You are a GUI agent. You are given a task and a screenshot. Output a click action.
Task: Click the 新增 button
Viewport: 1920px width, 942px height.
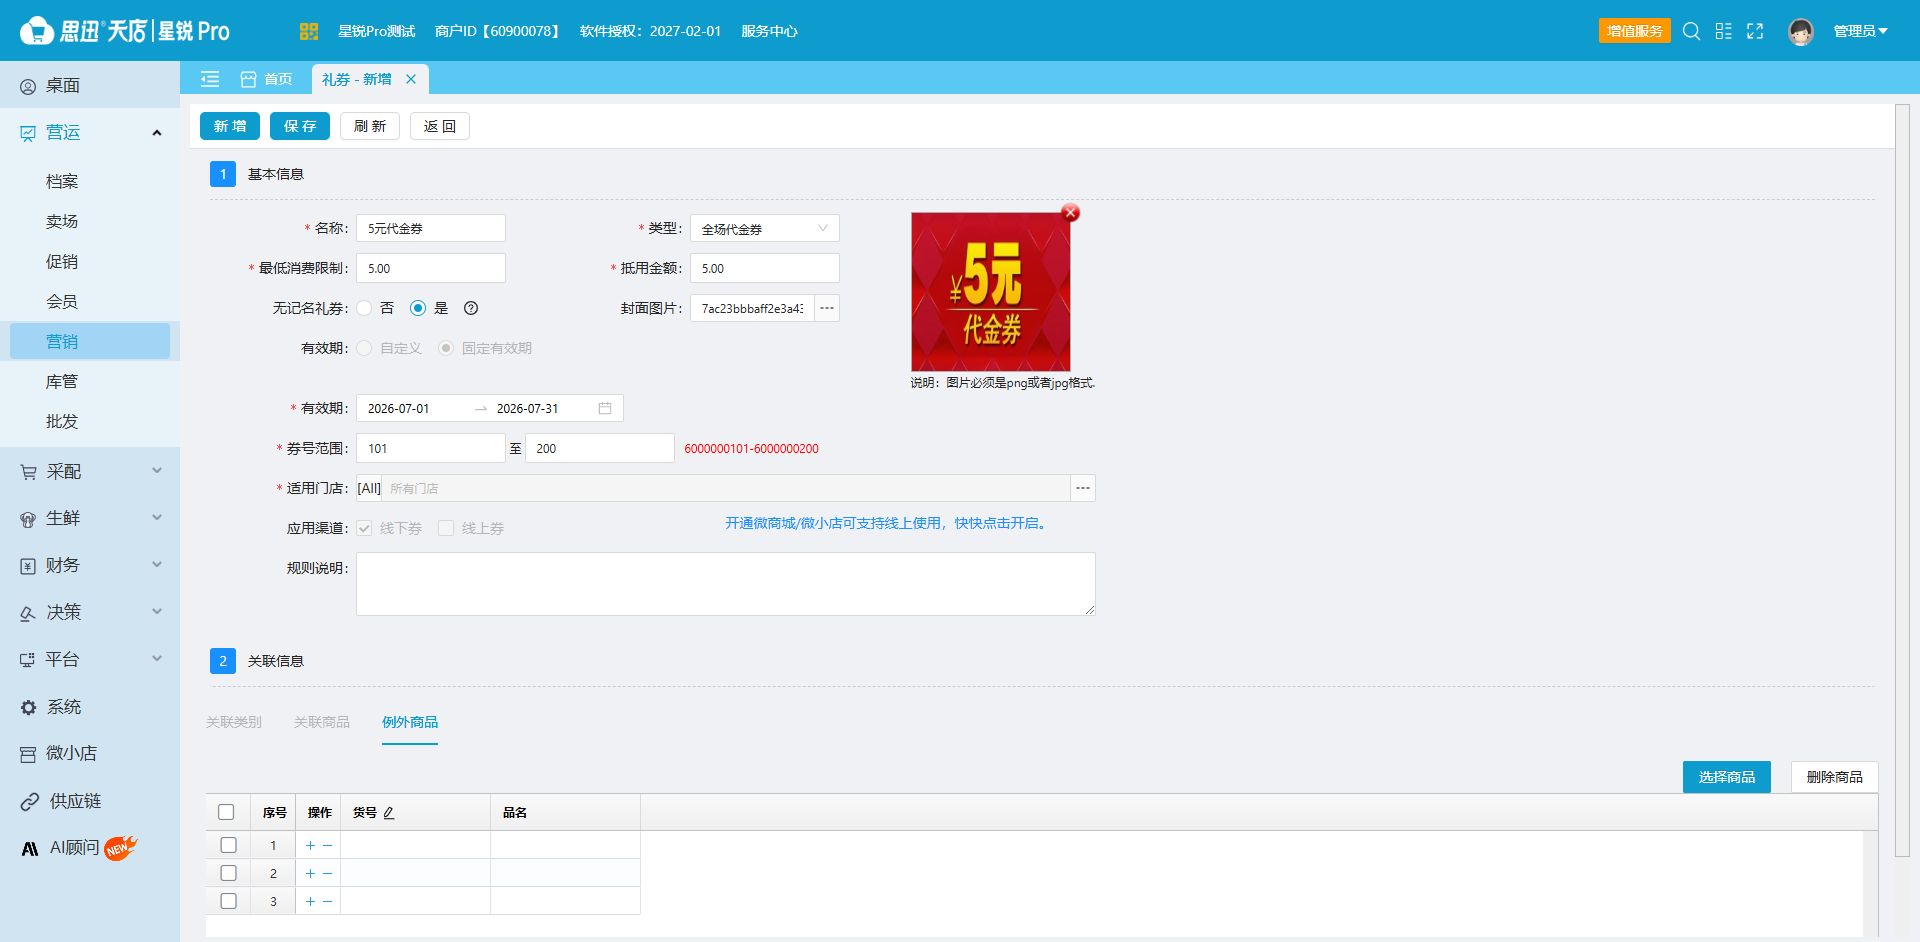point(230,126)
